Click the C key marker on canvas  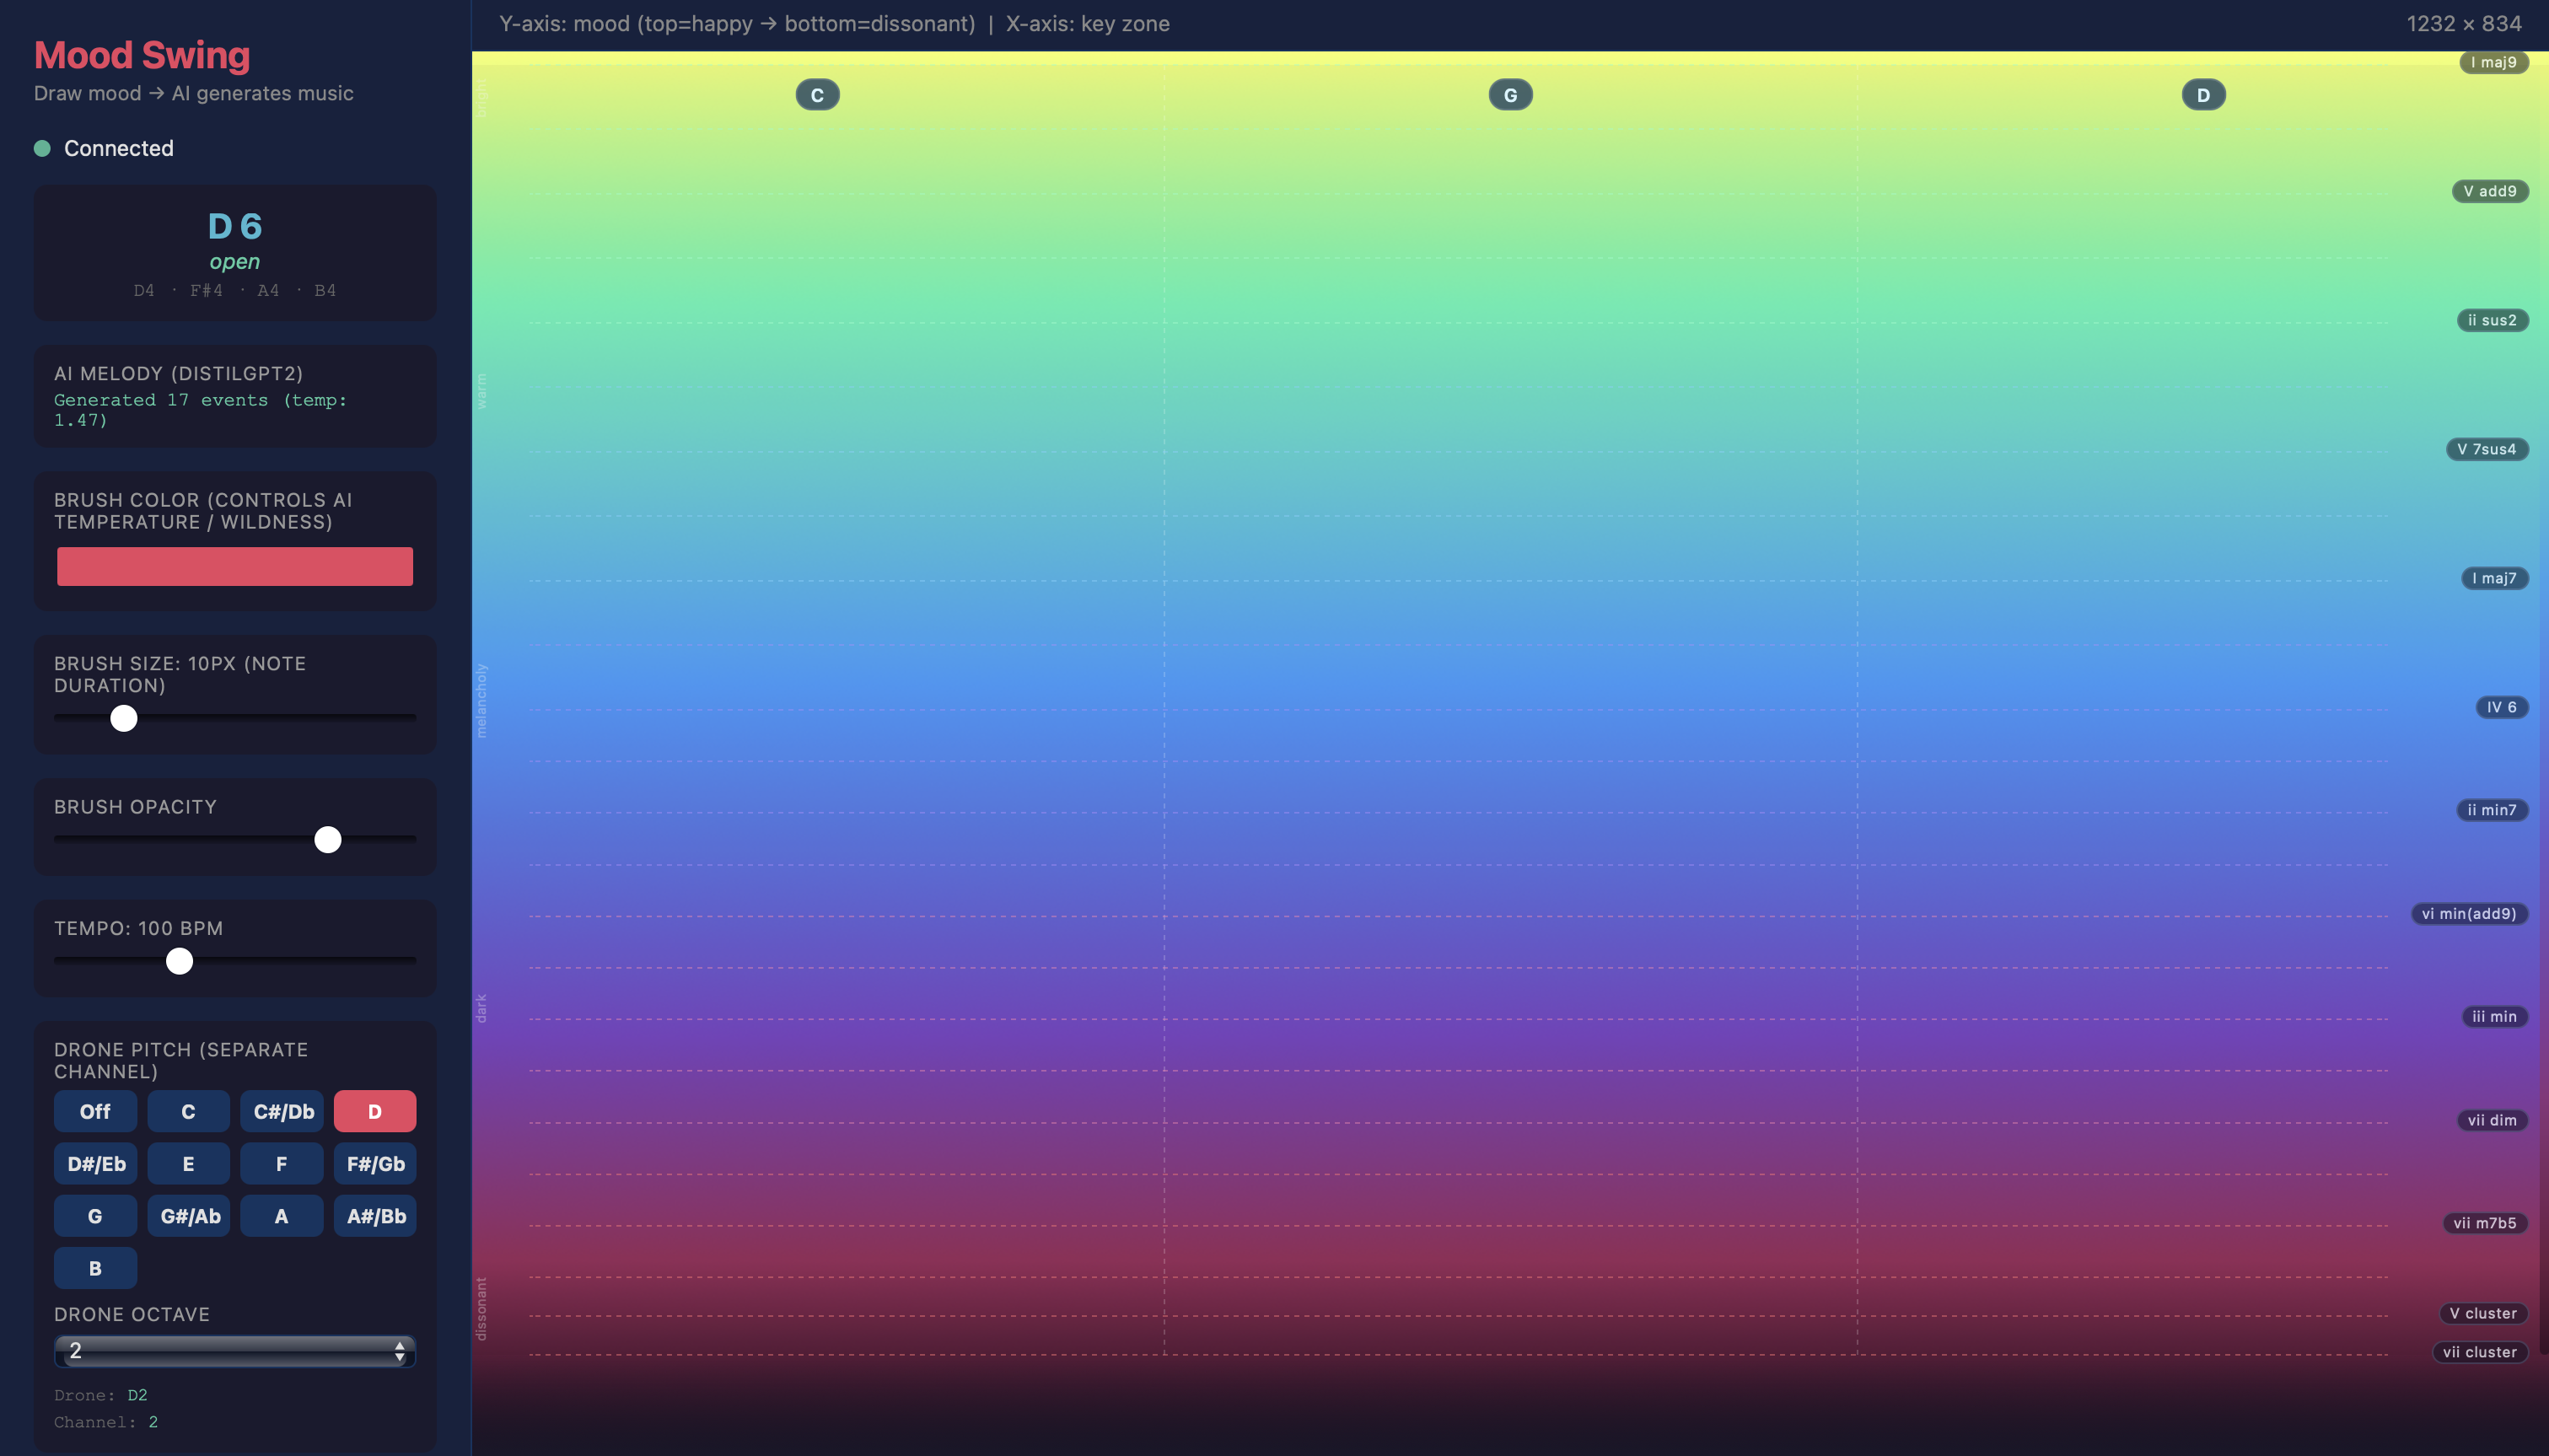[817, 94]
